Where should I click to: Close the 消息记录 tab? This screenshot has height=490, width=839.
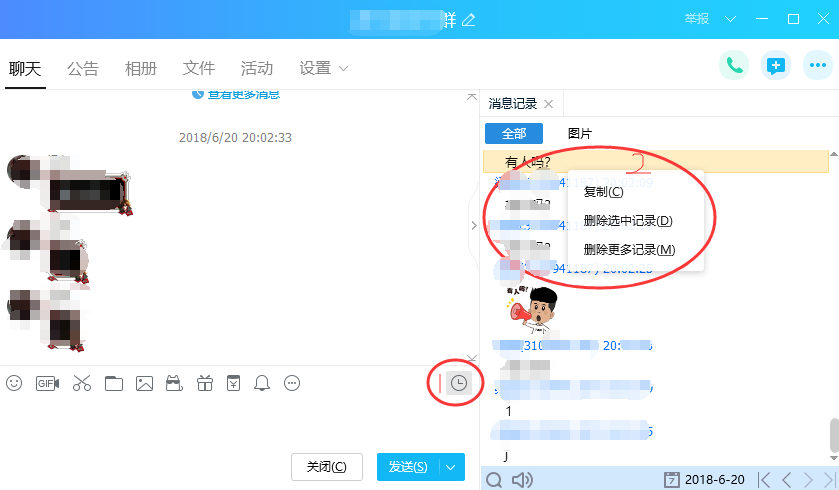pos(548,104)
